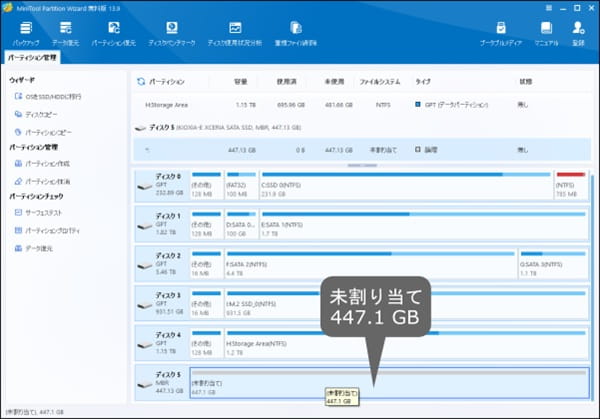Collapse the sidebar パーティション管理 section header
The image size is (600, 419).
pyautogui.click(x=34, y=147)
